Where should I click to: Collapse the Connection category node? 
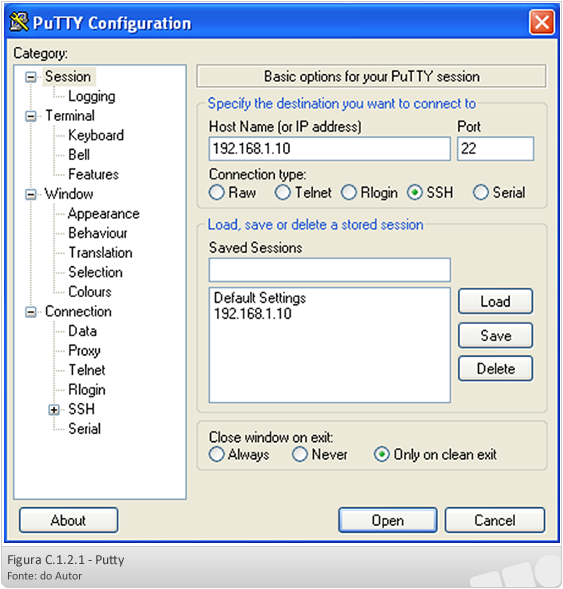pyautogui.click(x=31, y=312)
